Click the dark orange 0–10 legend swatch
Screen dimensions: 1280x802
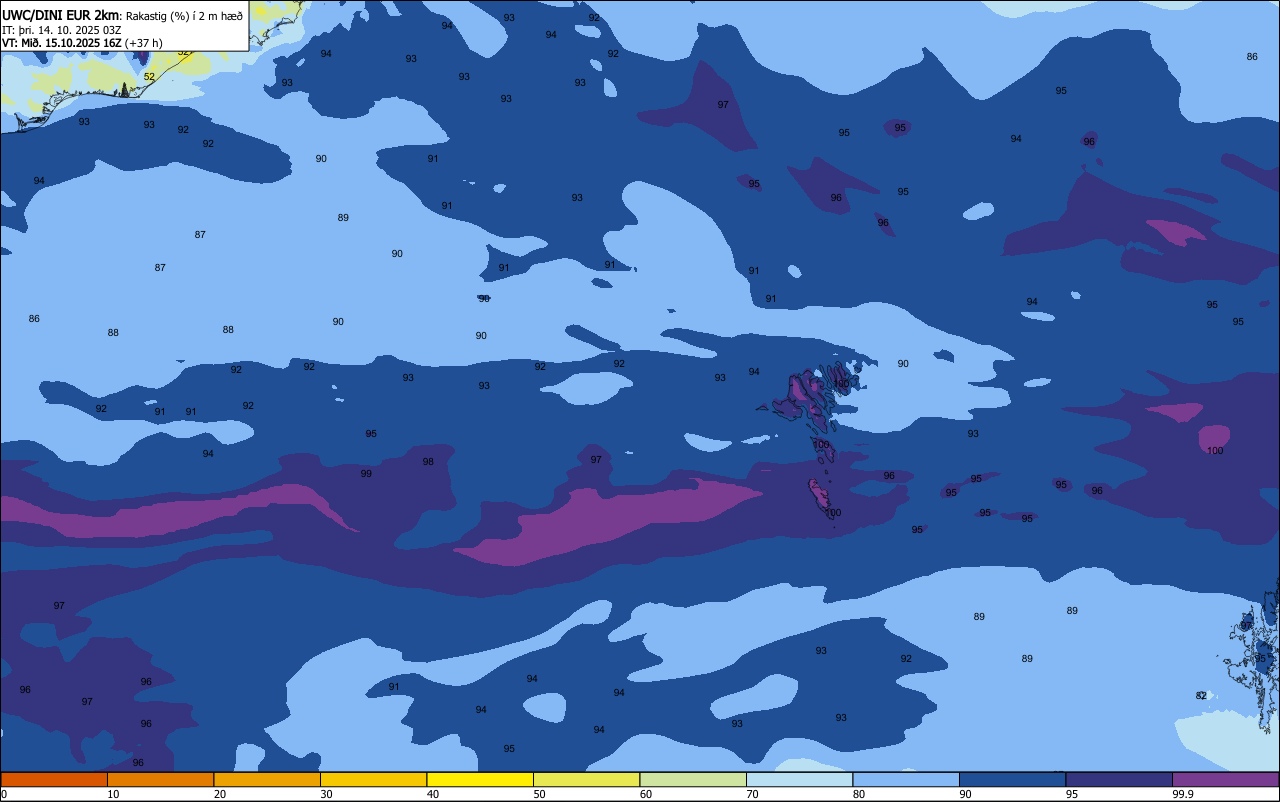[54, 779]
